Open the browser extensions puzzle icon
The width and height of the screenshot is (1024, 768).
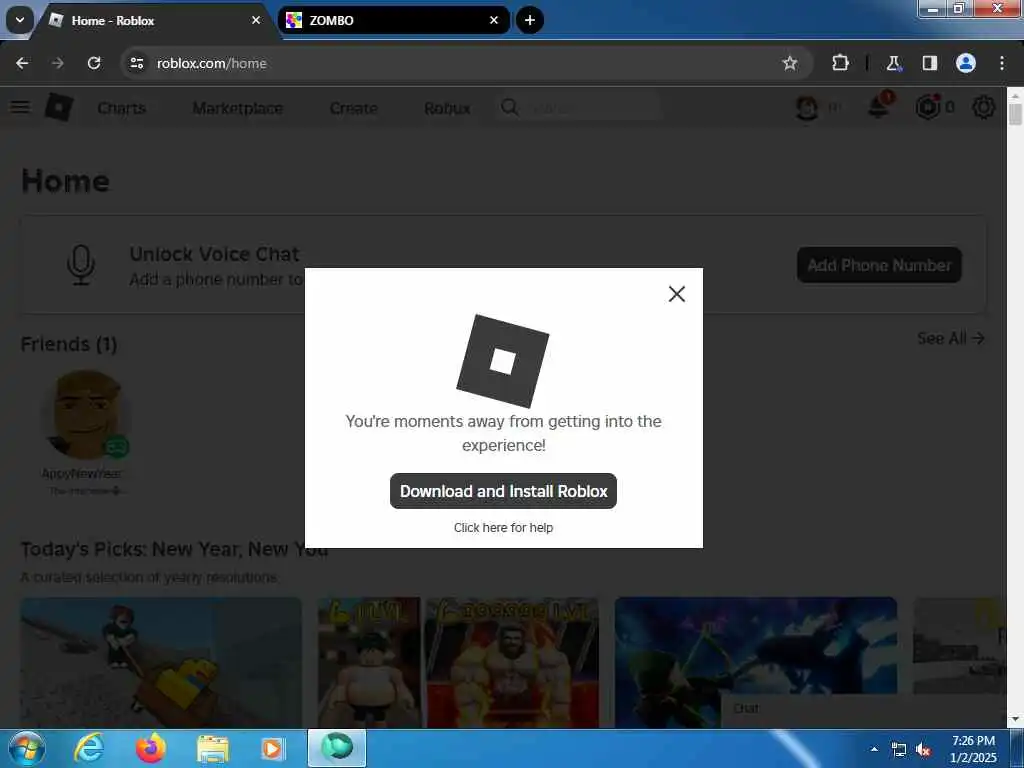[x=840, y=63]
